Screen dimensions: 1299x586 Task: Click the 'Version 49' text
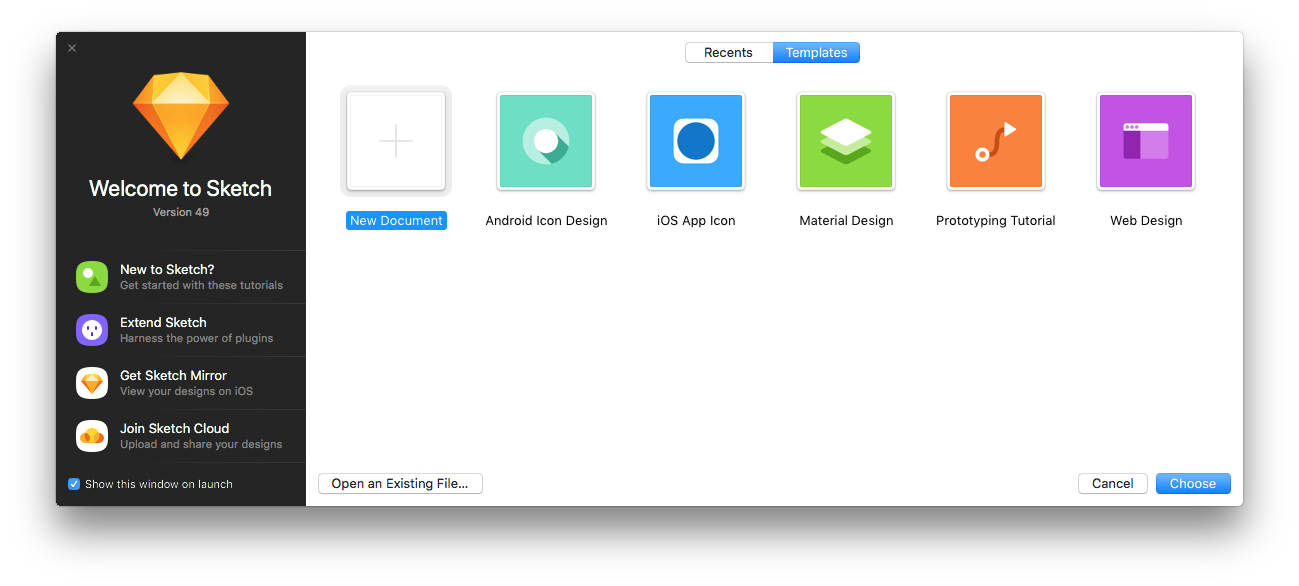(181, 212)
